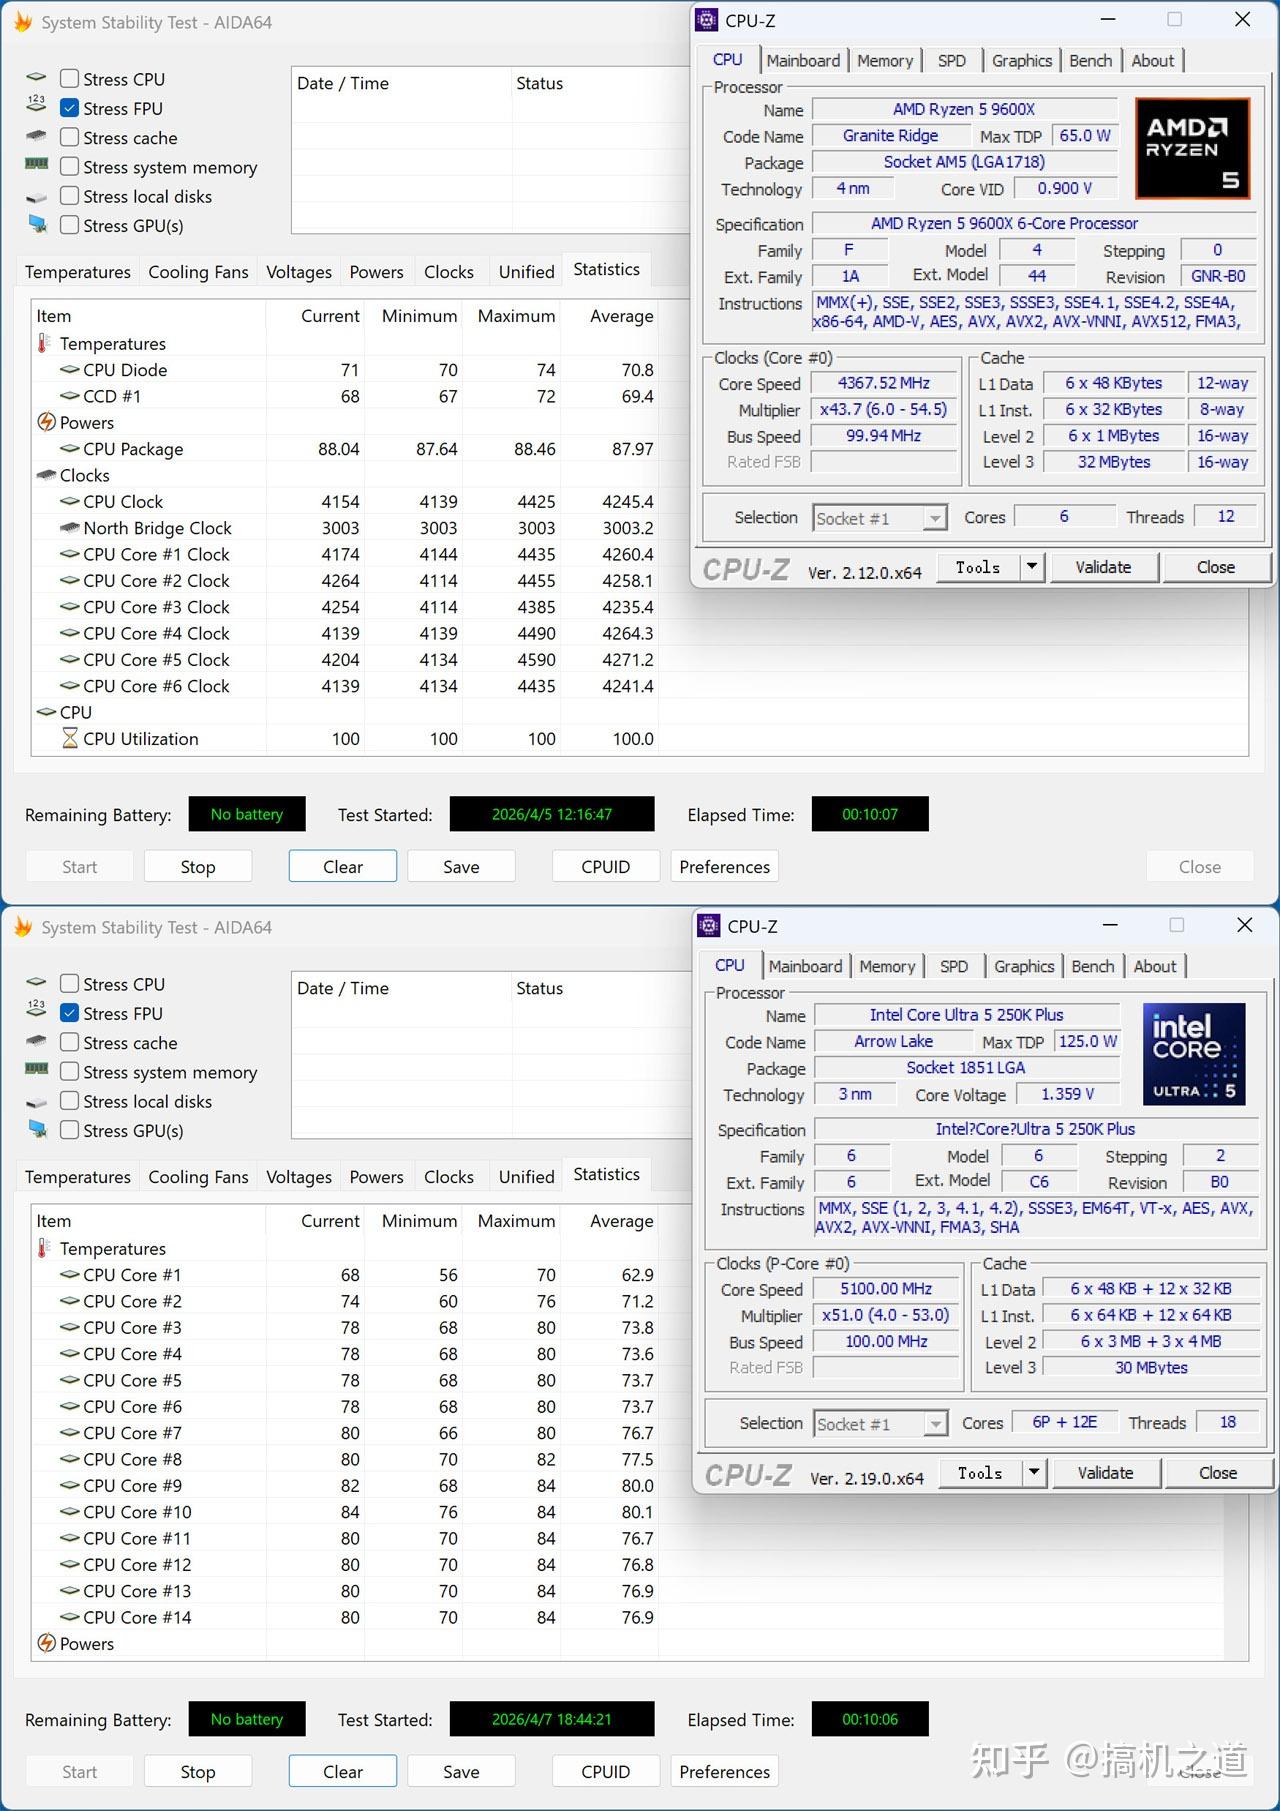Viewport: 1280px width, 1811px height.
Task: Click Save button in bottom AIDA64 window
Action: click(x=461, y=1772)
